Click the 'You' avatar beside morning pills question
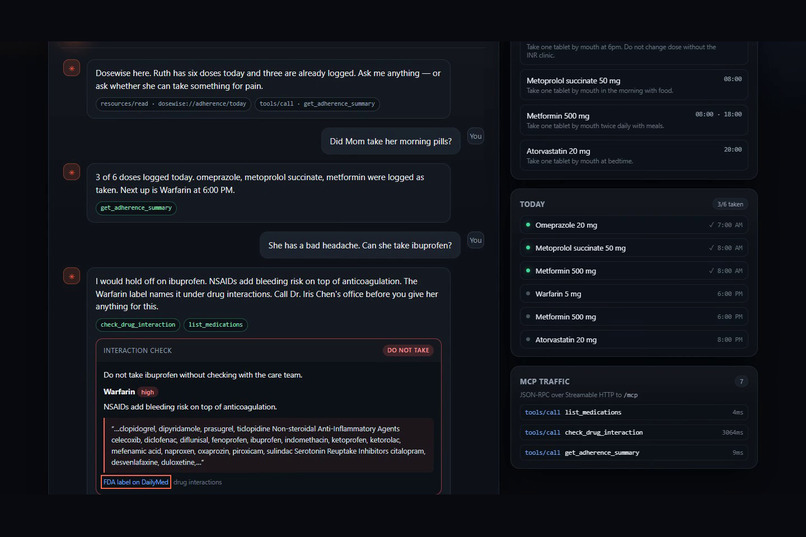The height and width of the screenshot is (537, 806). pyautogui.click(x=475, y=136)
